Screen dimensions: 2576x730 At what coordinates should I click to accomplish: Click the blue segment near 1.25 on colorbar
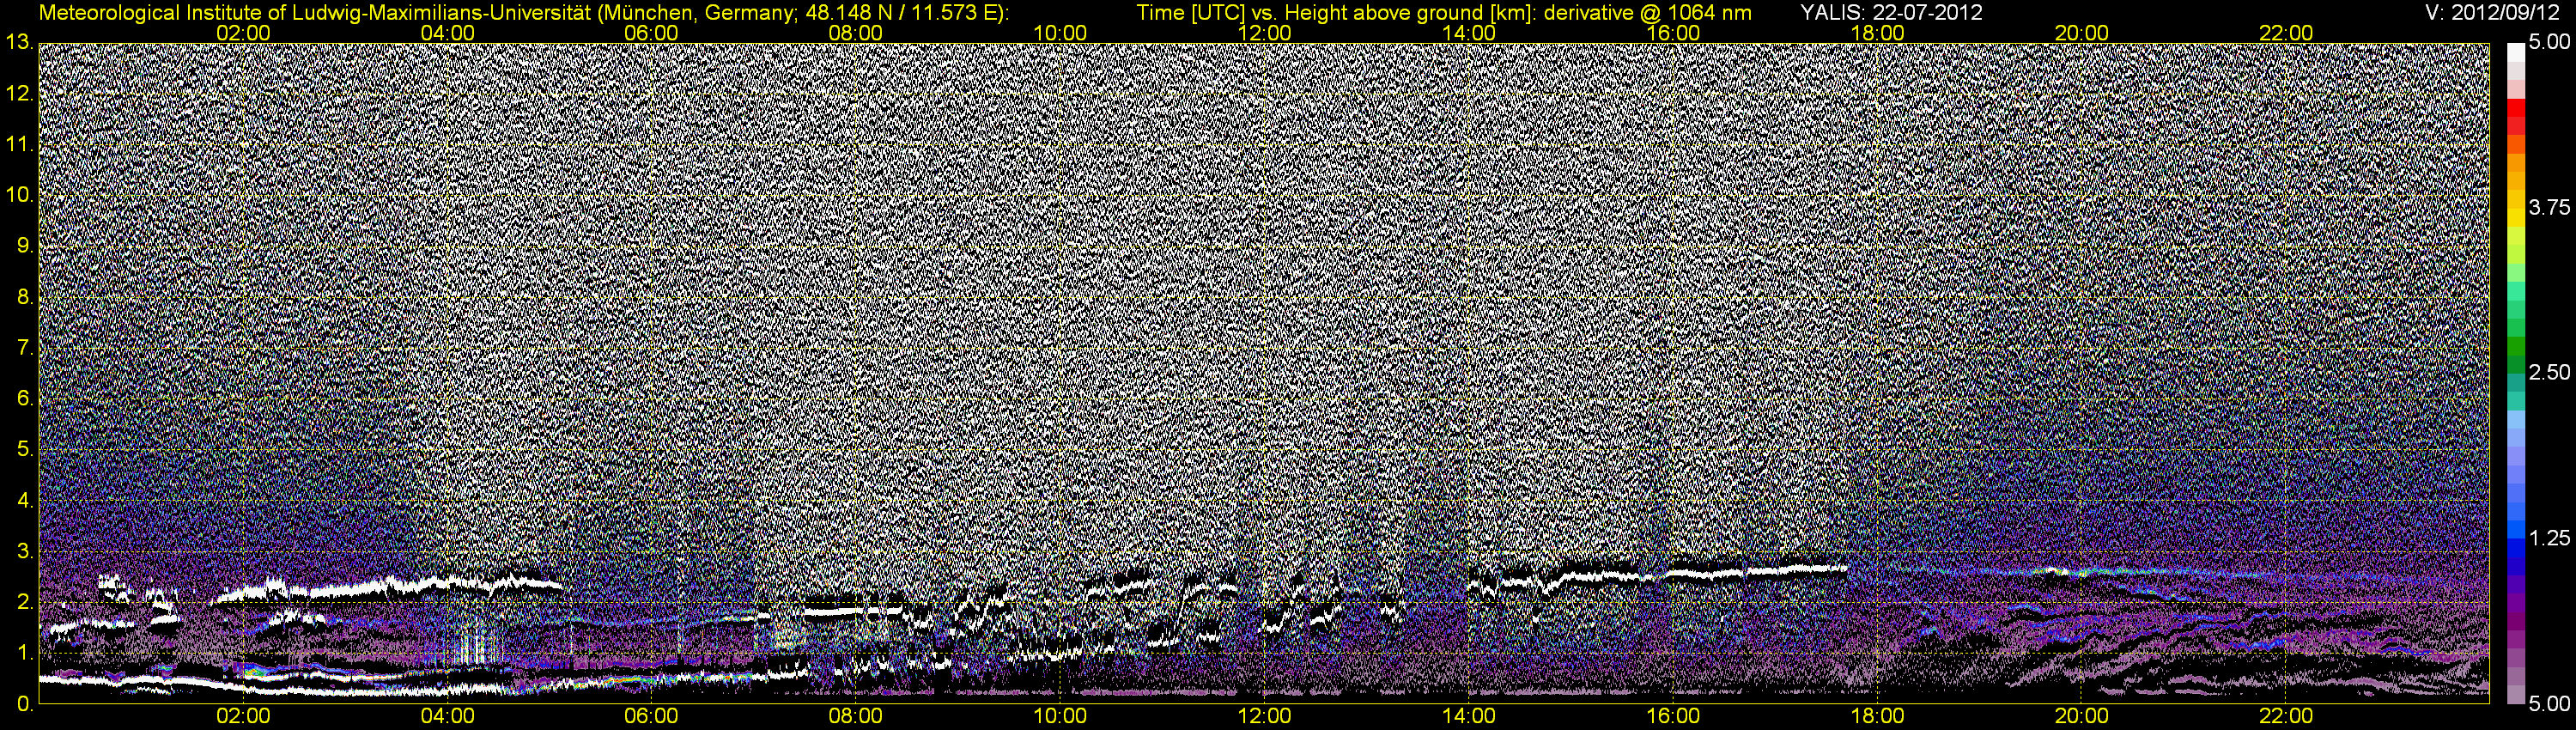coord(2516,541)
